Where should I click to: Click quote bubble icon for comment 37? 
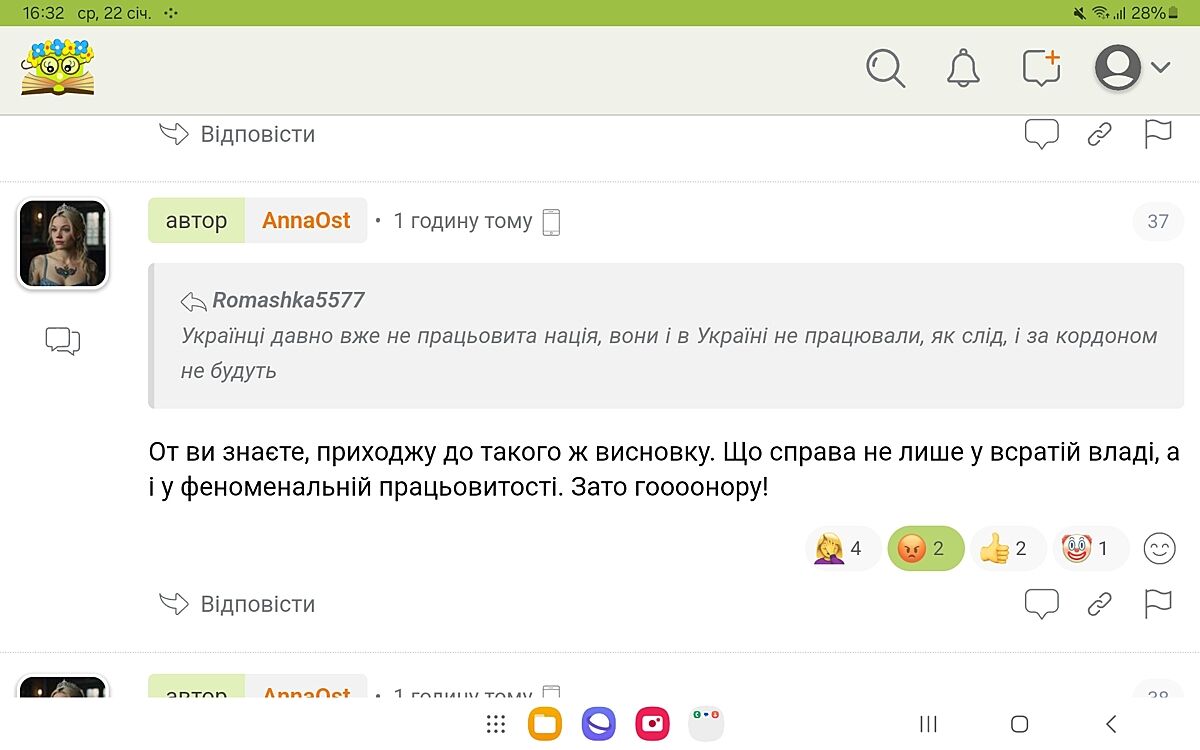[x=1042, y=604]
